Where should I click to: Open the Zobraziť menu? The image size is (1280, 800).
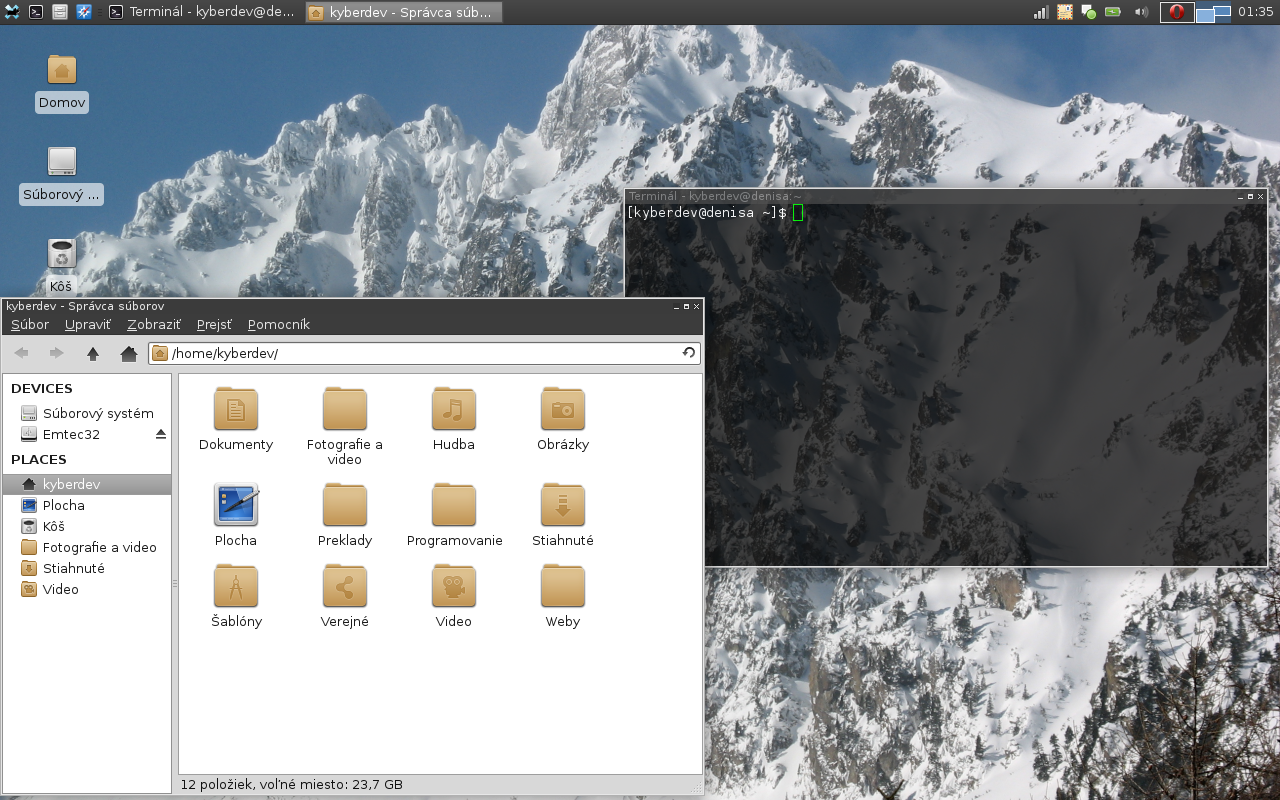click(x=153, y=324)
